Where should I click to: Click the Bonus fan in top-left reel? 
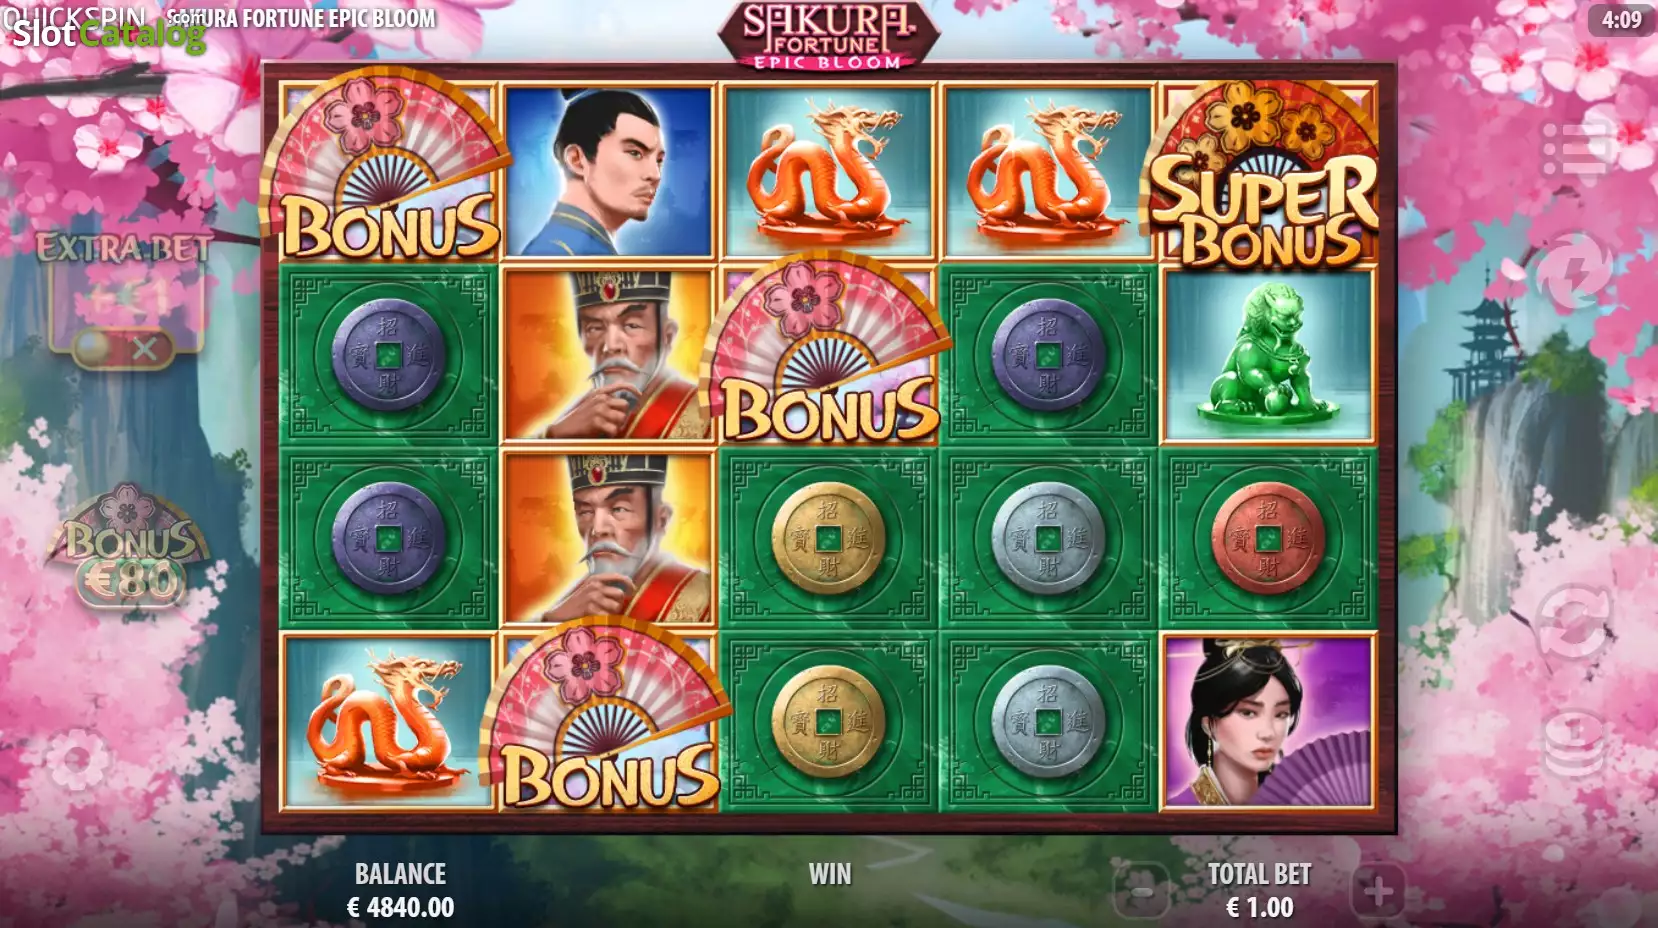385,170
